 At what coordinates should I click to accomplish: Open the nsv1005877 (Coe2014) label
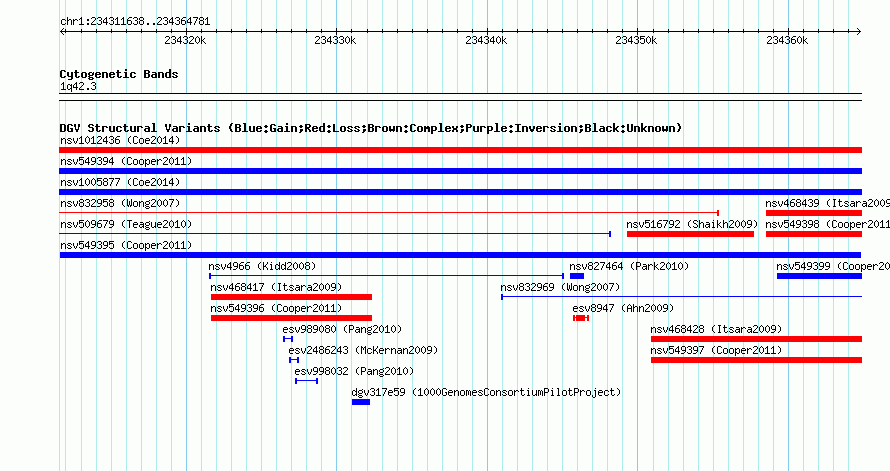point(120,182)
